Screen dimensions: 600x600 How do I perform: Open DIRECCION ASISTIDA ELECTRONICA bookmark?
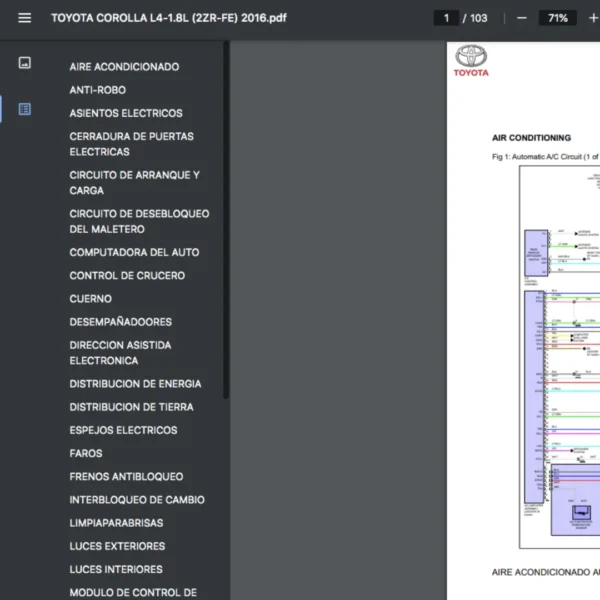point(120,353)
